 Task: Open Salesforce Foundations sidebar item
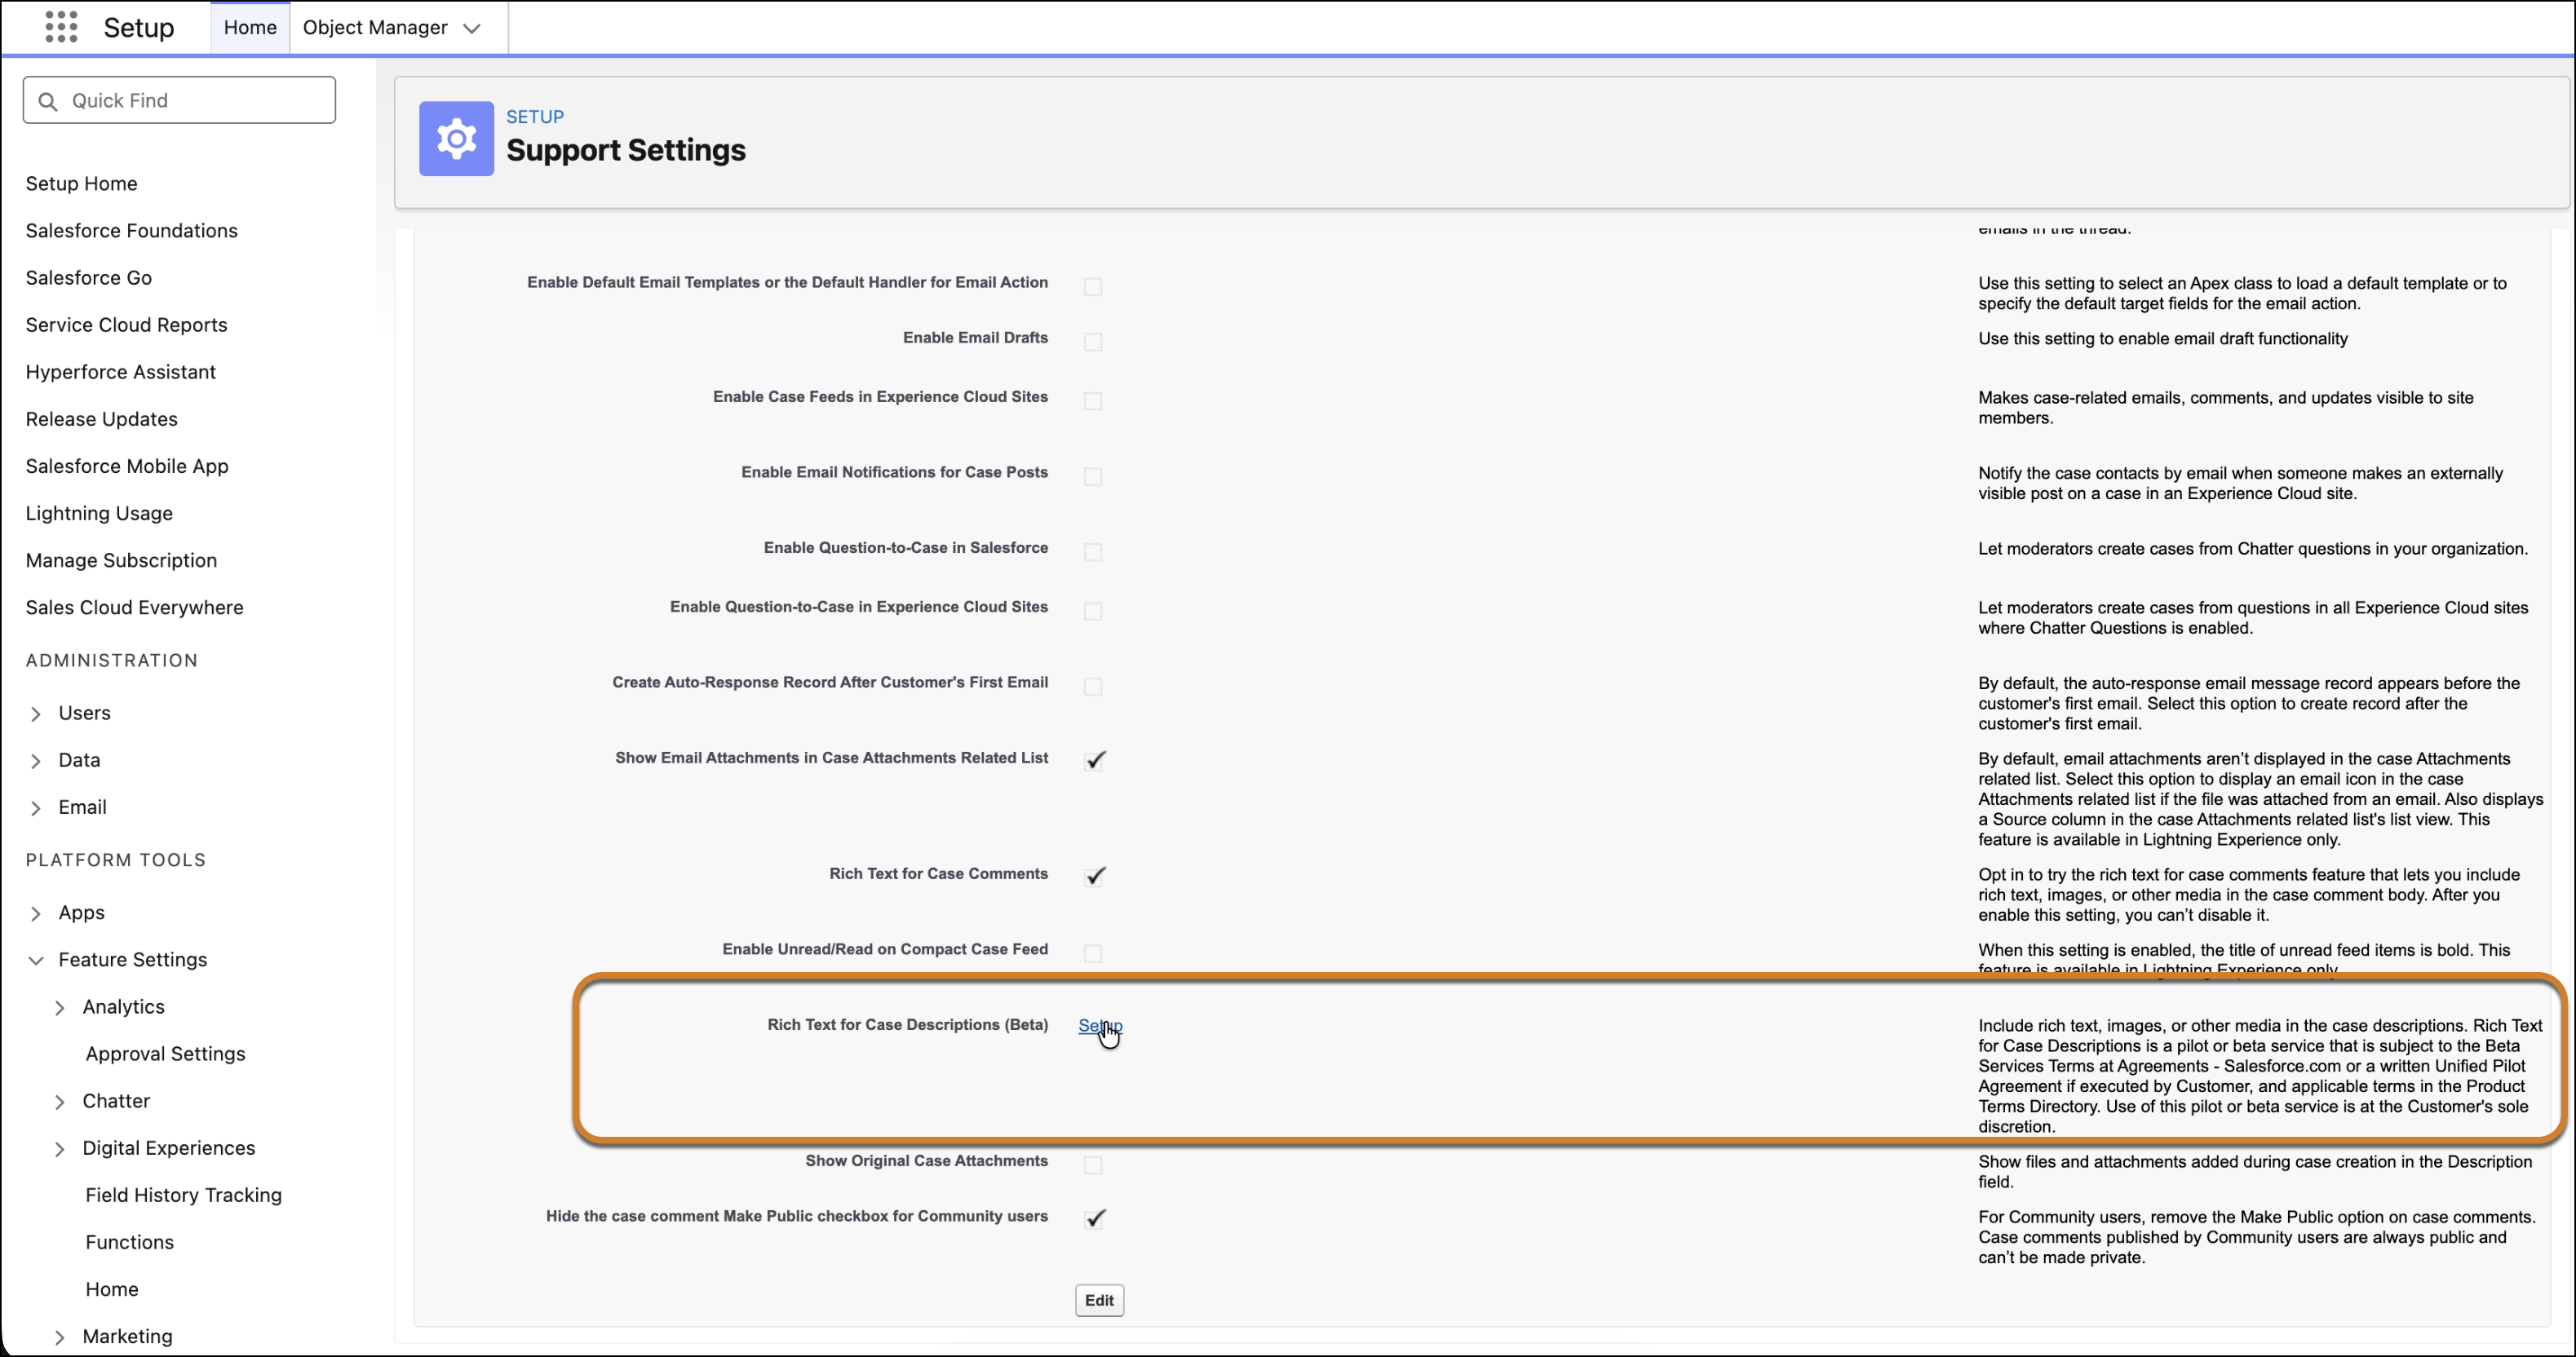[132, 230]
